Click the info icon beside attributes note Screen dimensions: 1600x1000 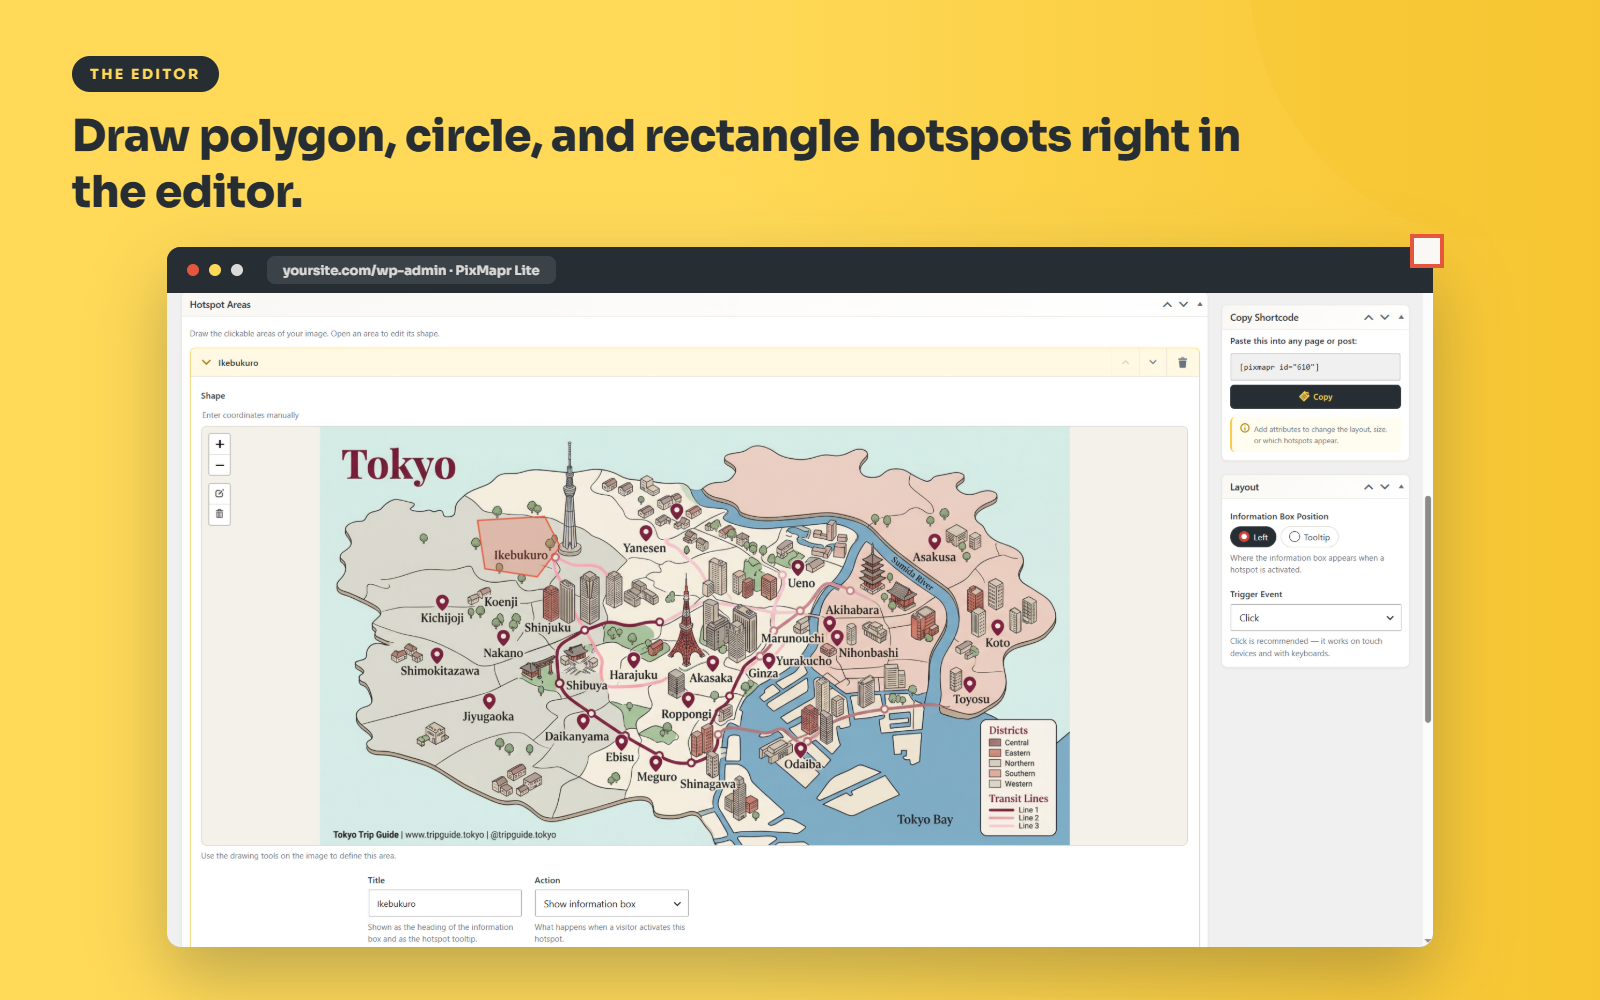[1245, 428]
